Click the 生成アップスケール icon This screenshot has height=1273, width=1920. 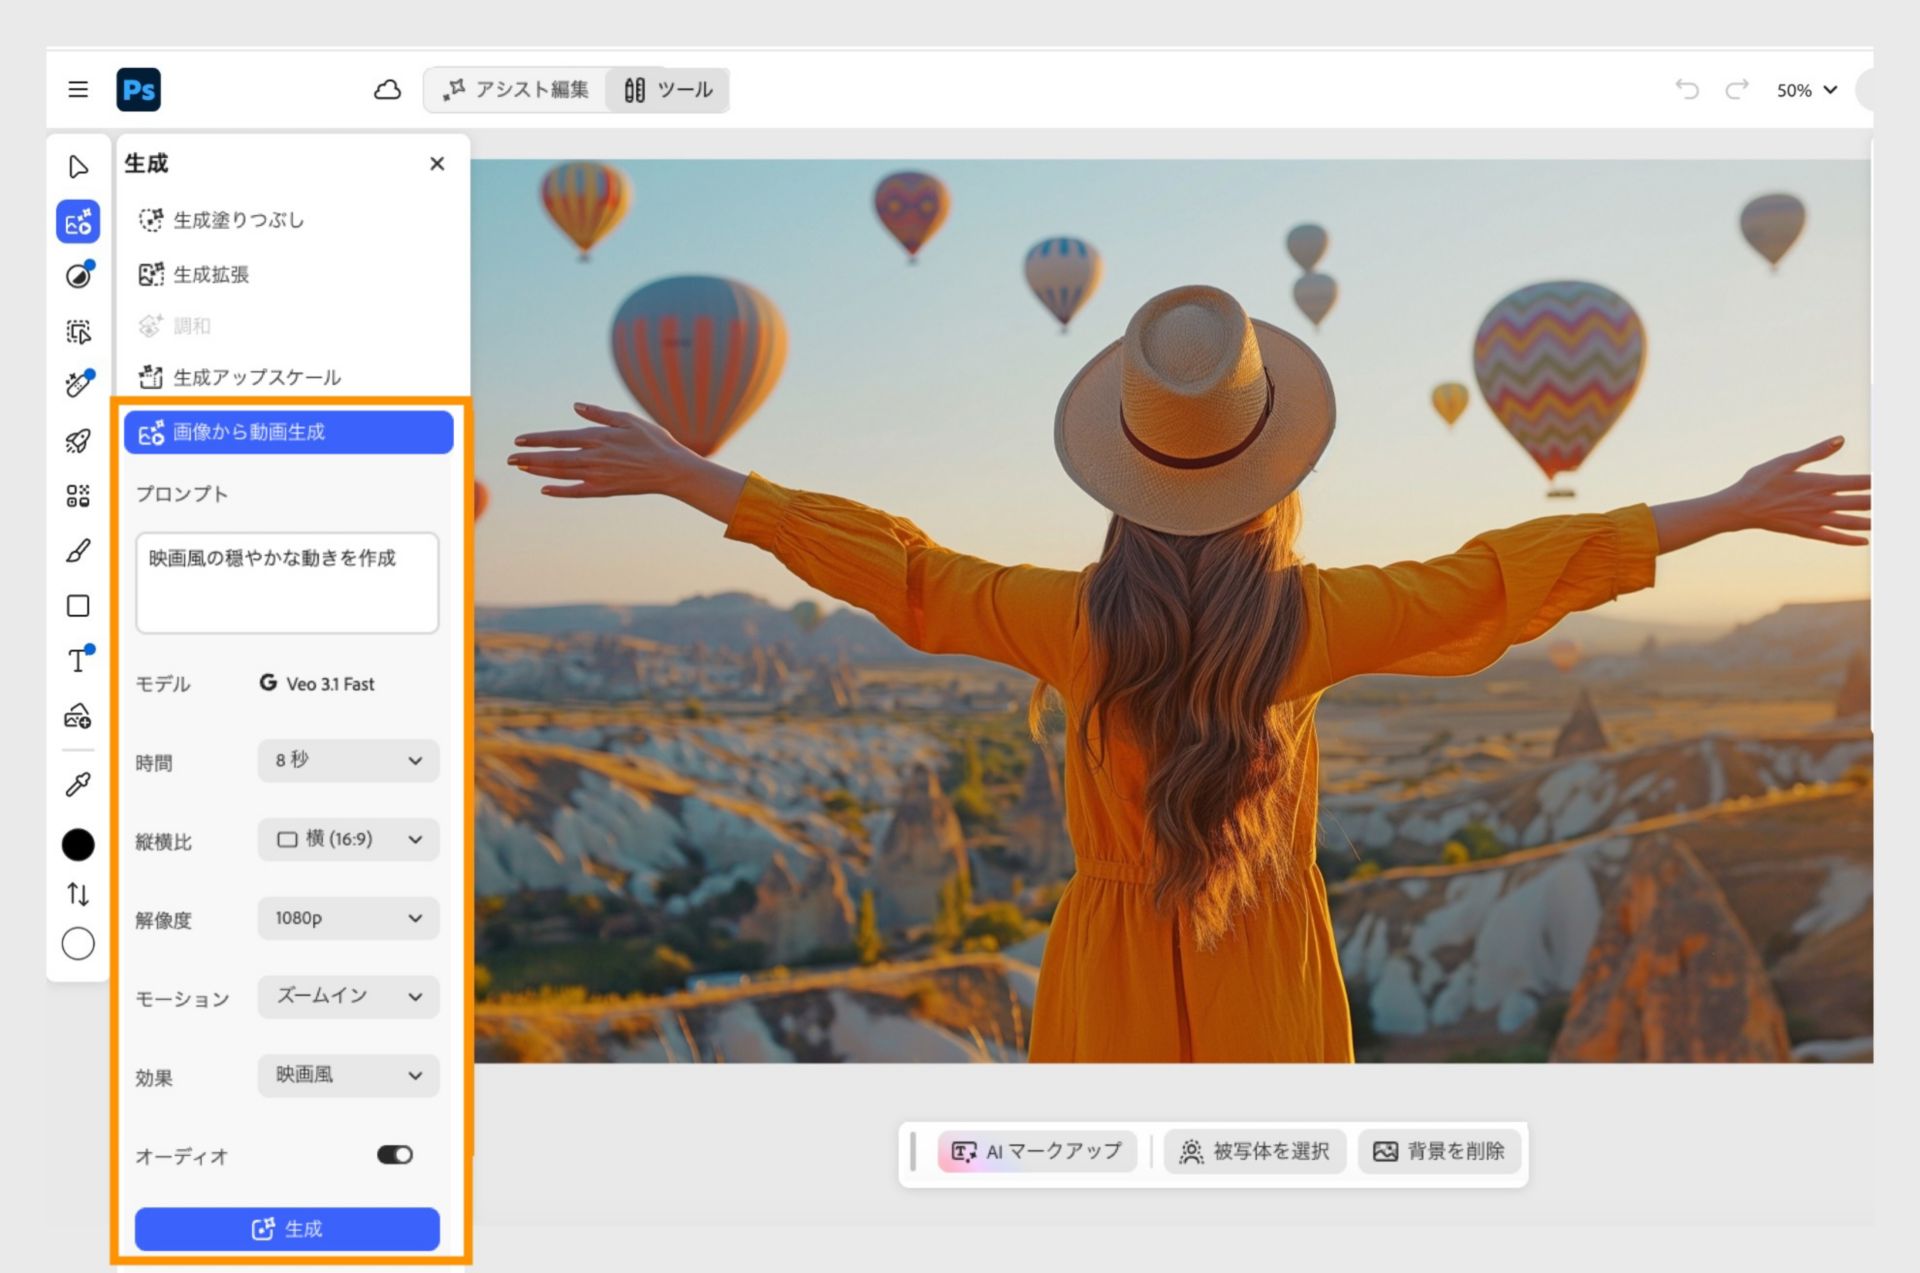tap(151, 377)
